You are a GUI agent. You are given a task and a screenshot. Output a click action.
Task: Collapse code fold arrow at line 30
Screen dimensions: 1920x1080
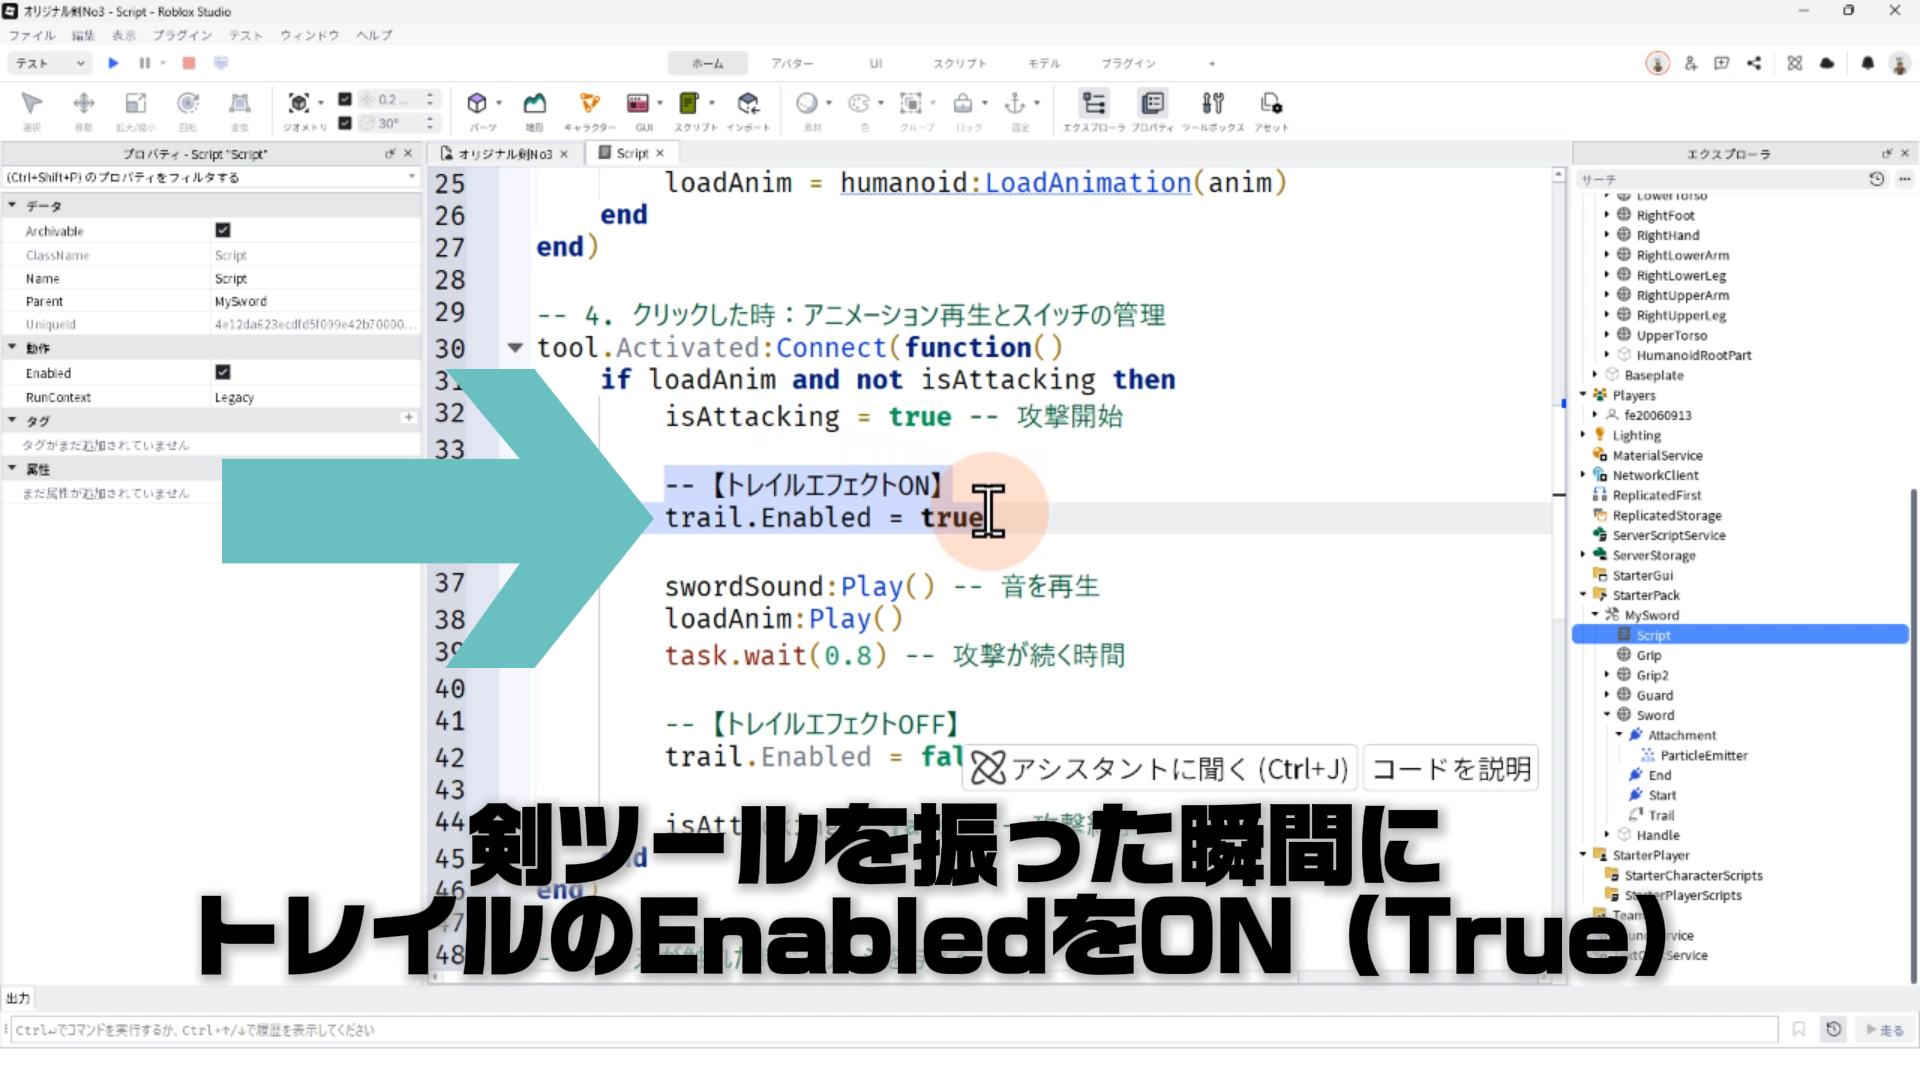point(515,348)
